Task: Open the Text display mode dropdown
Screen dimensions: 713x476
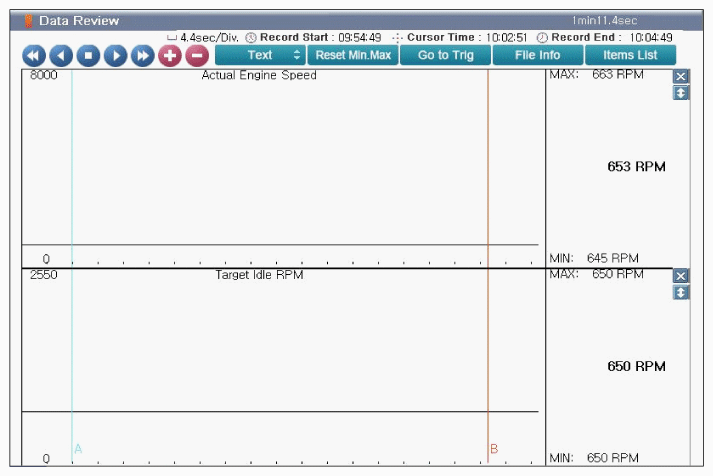Action: coord(260,55)
